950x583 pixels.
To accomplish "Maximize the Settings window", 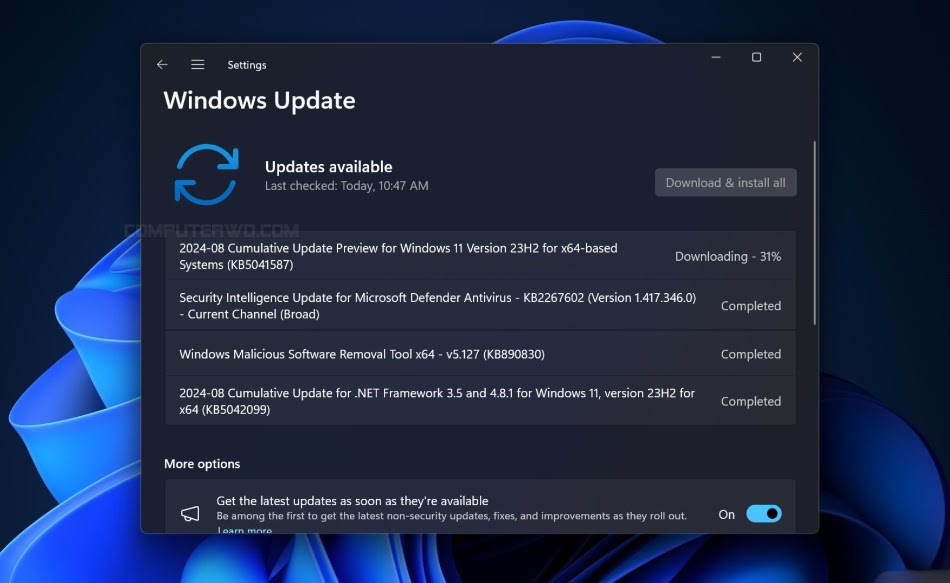I will pyautogui.click(x=756, y=57).
